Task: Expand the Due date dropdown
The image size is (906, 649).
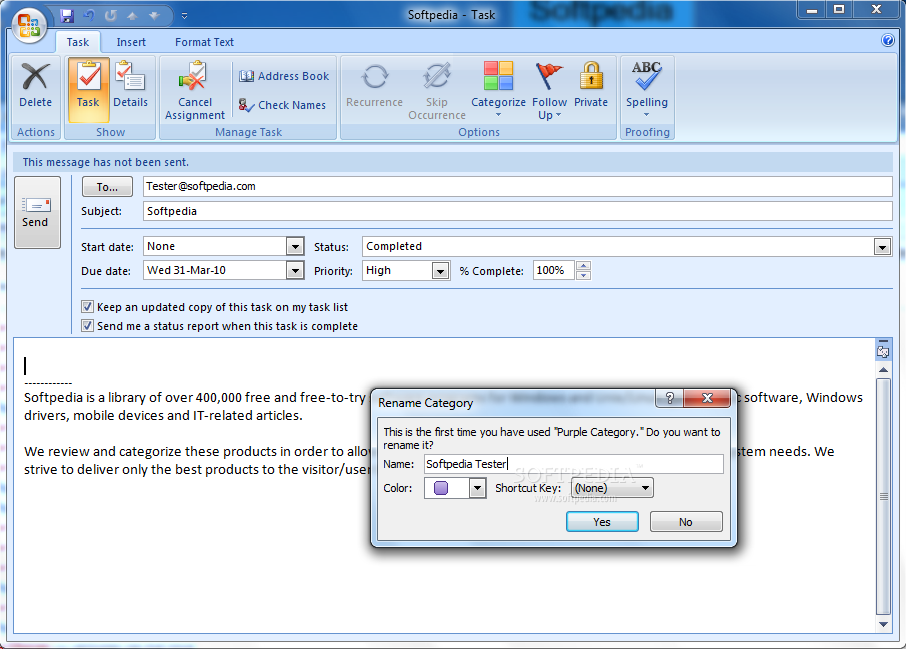Action: point(295,270)
